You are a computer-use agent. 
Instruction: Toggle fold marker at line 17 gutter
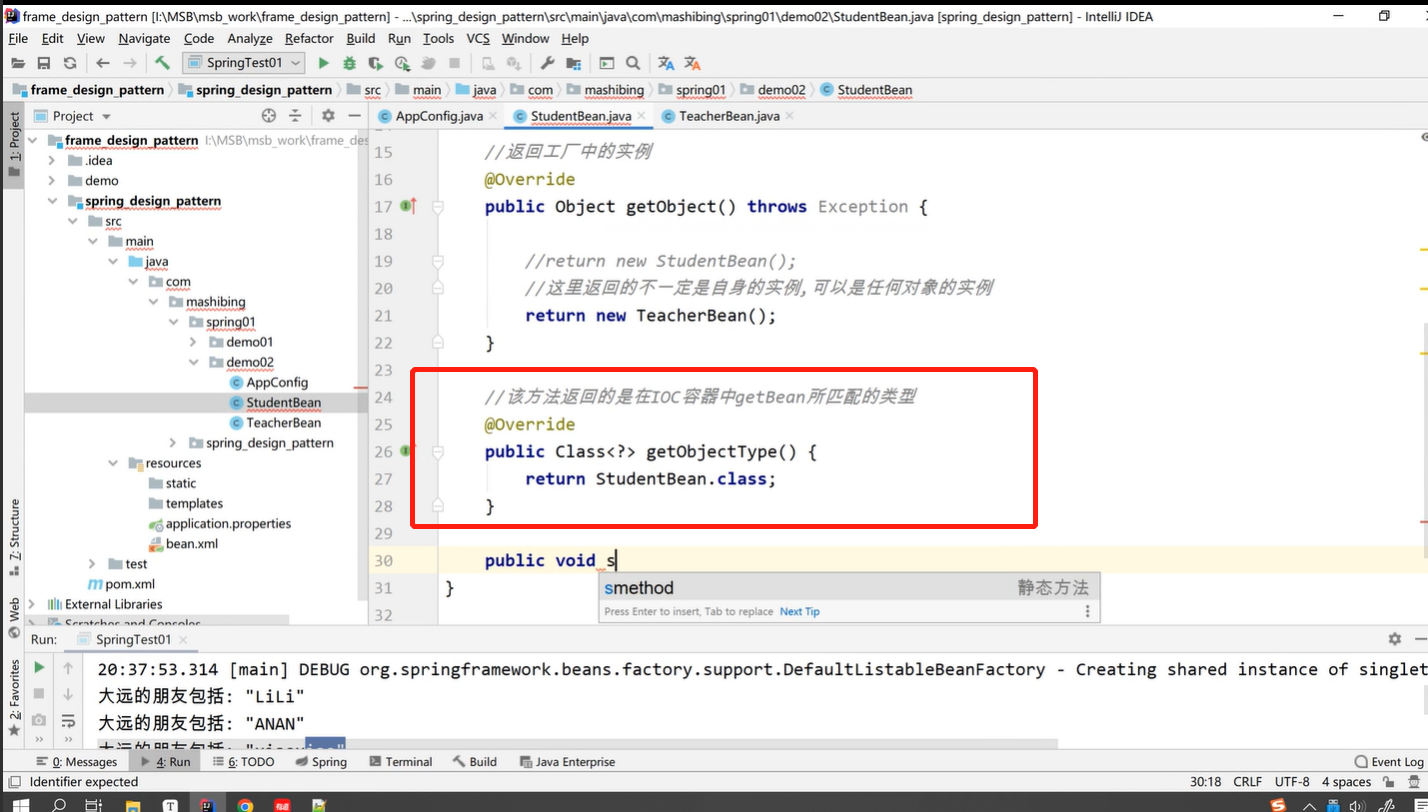pos(438,206)
